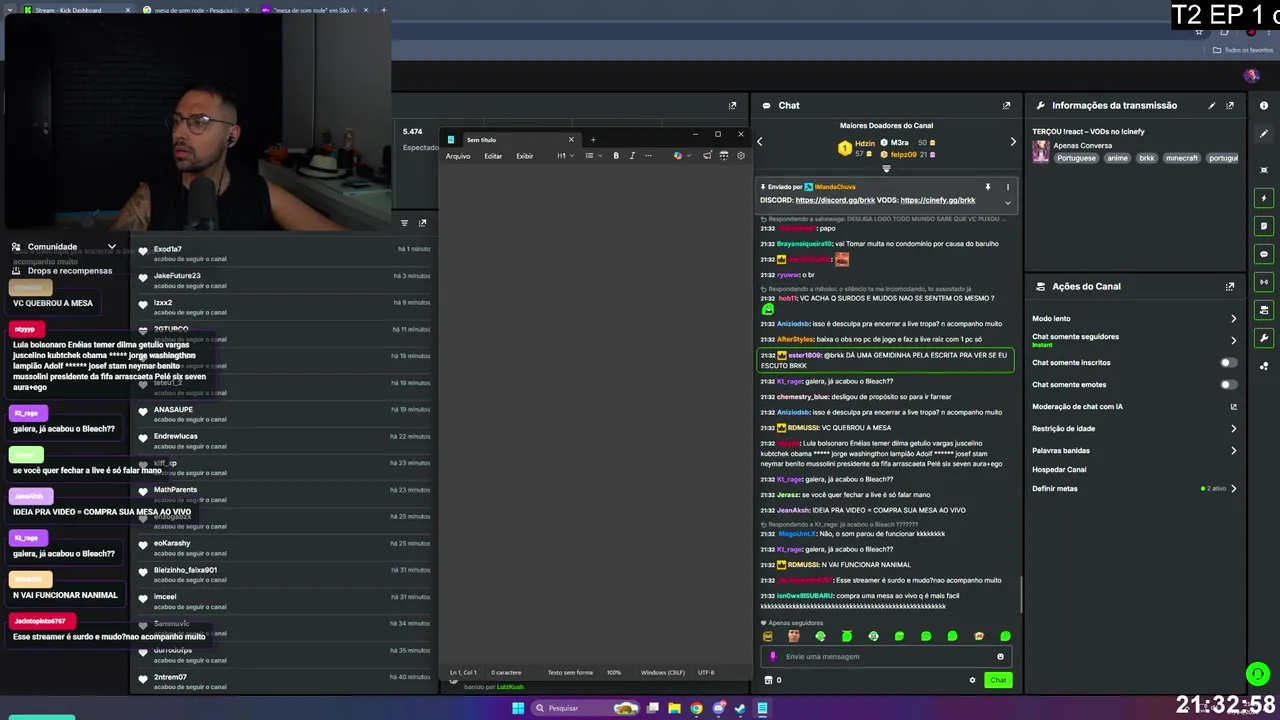
Task: Click the Copilot icon in Notepad
Action: tap(678, 155)
